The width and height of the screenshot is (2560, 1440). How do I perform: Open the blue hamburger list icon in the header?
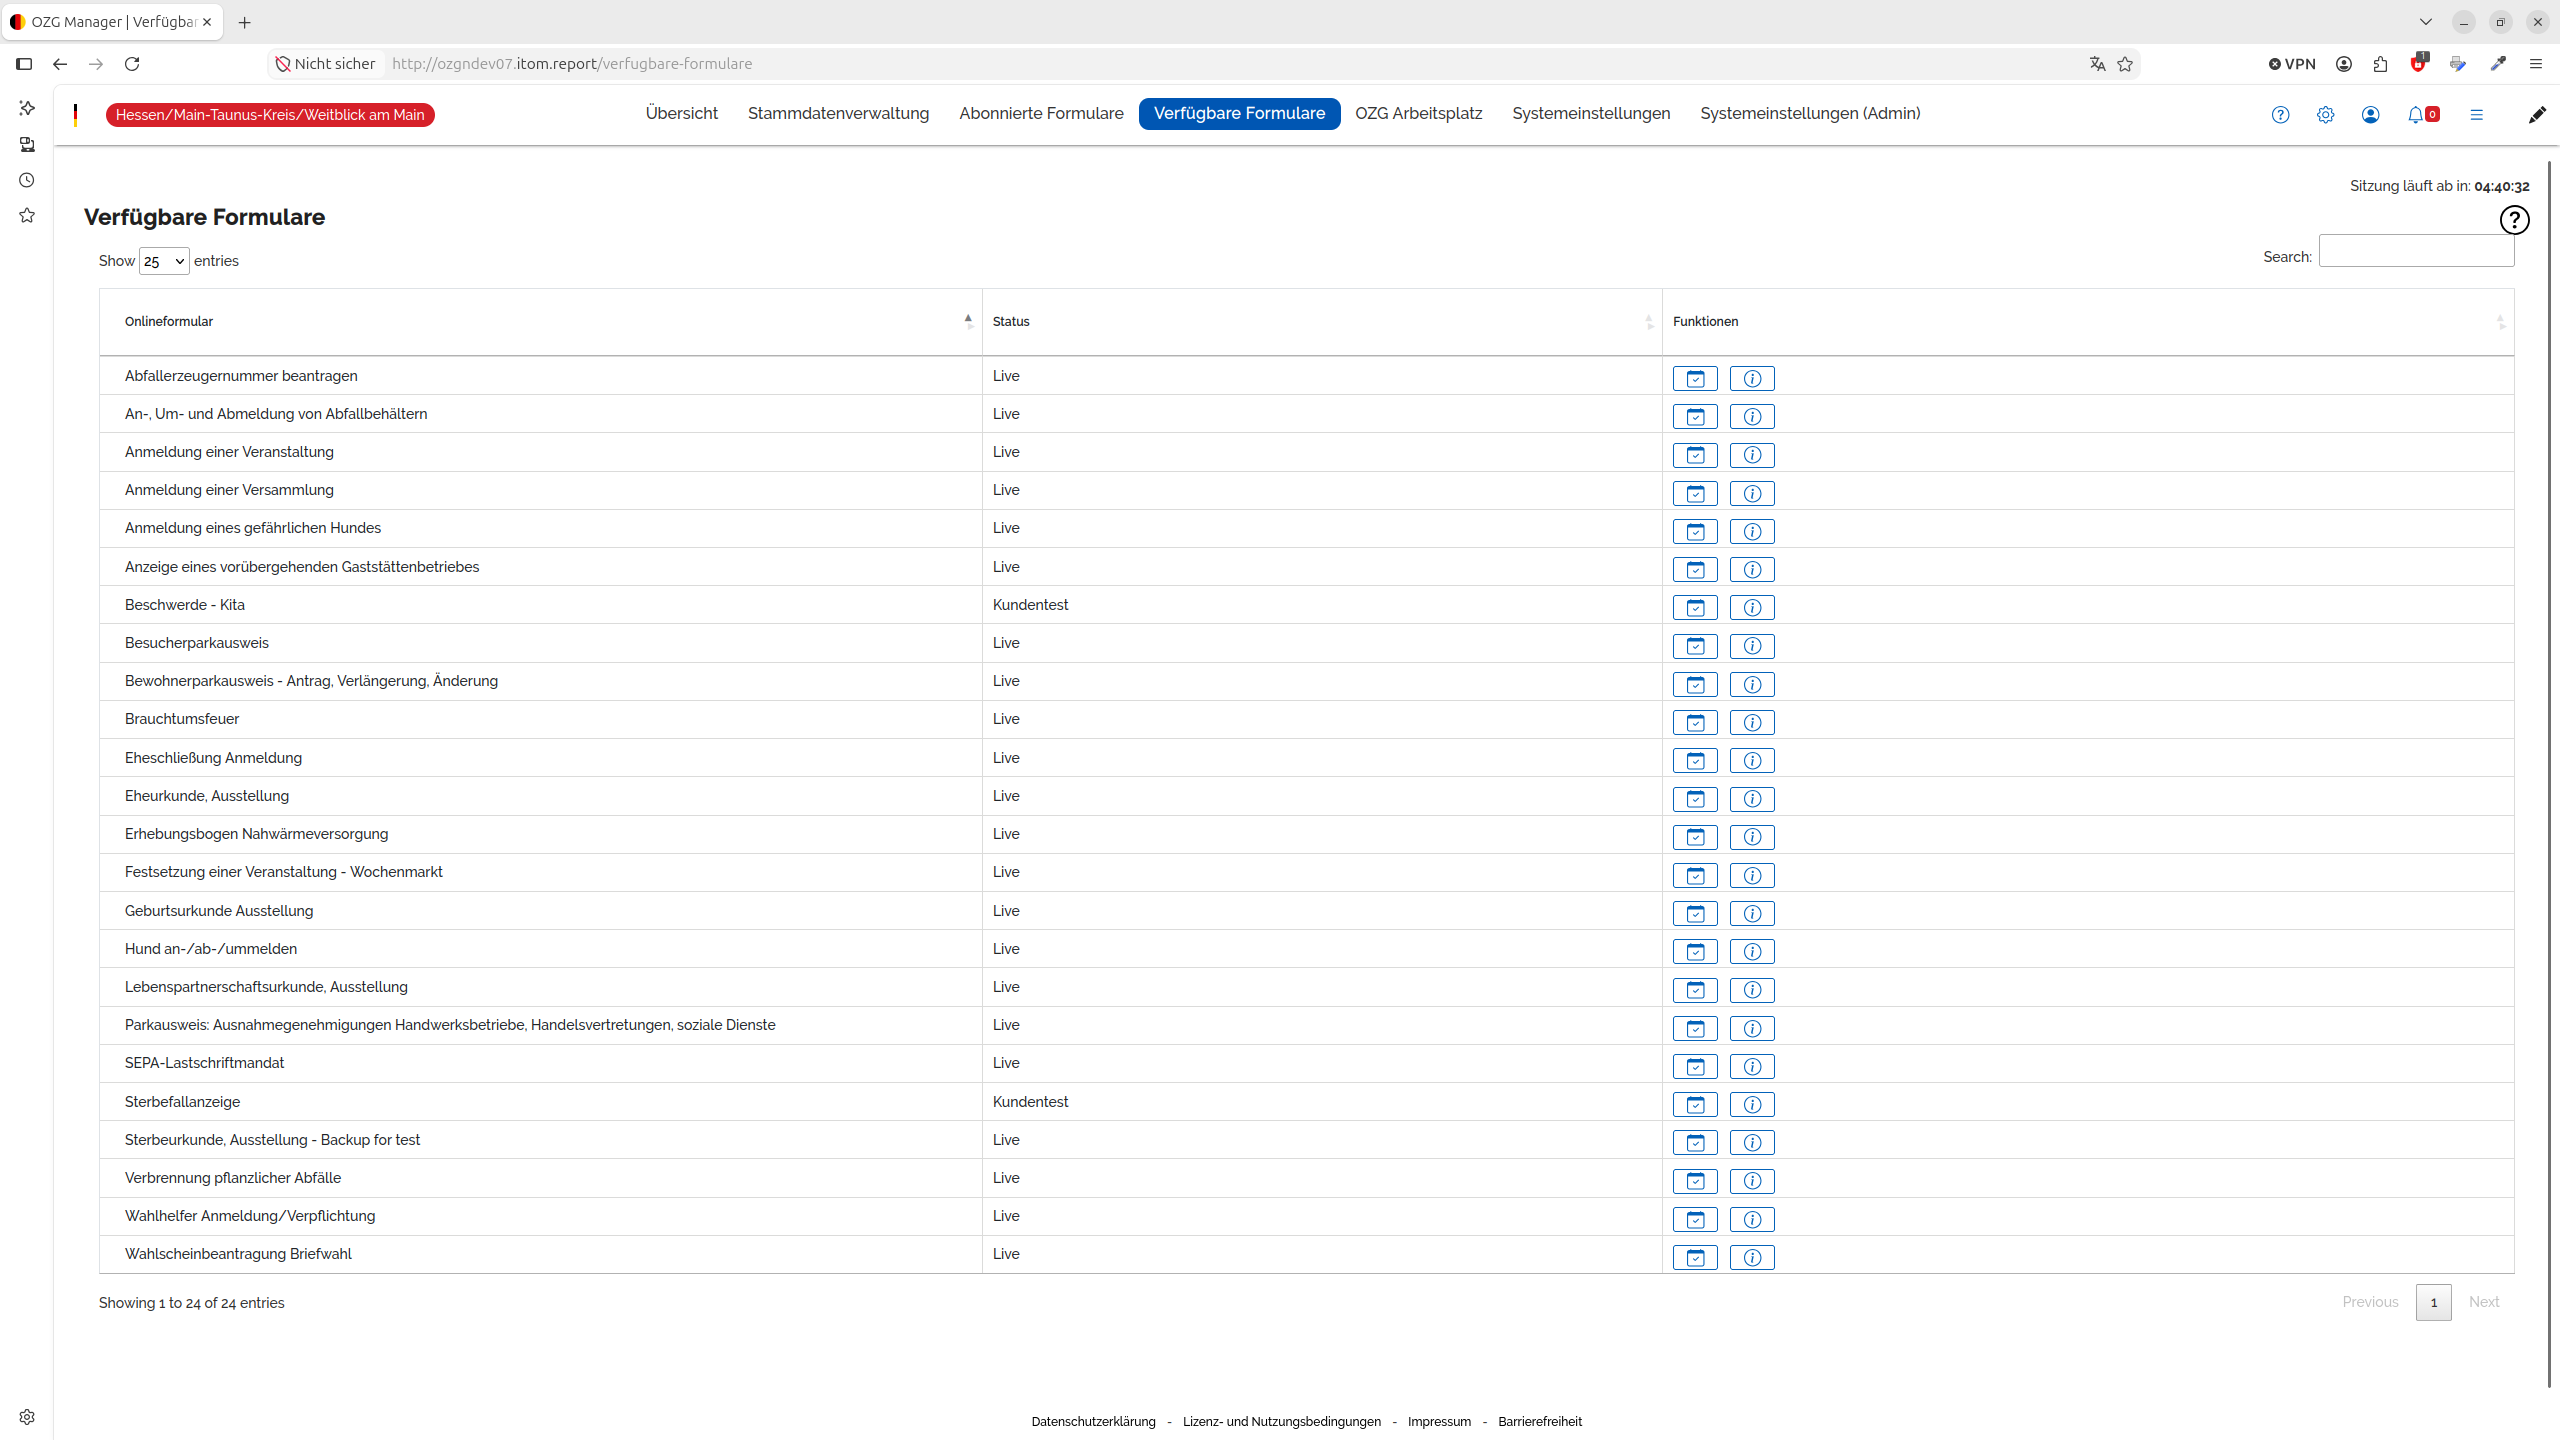(2476, 114)
